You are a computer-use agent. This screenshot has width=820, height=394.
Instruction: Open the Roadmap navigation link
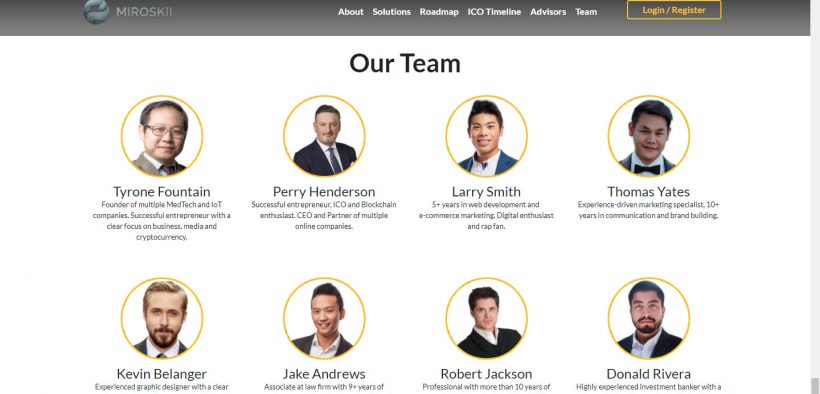(439, 12)
